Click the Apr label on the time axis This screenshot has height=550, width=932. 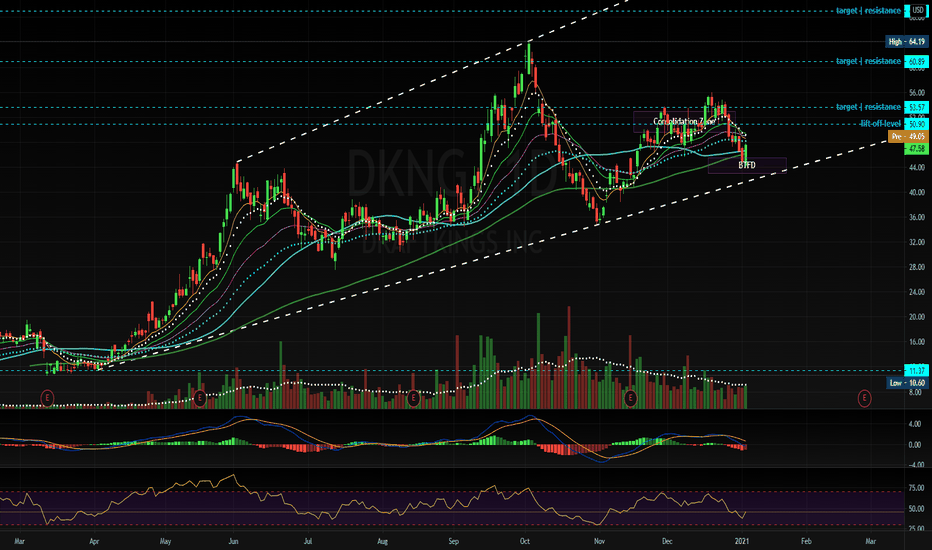(94, 542)
